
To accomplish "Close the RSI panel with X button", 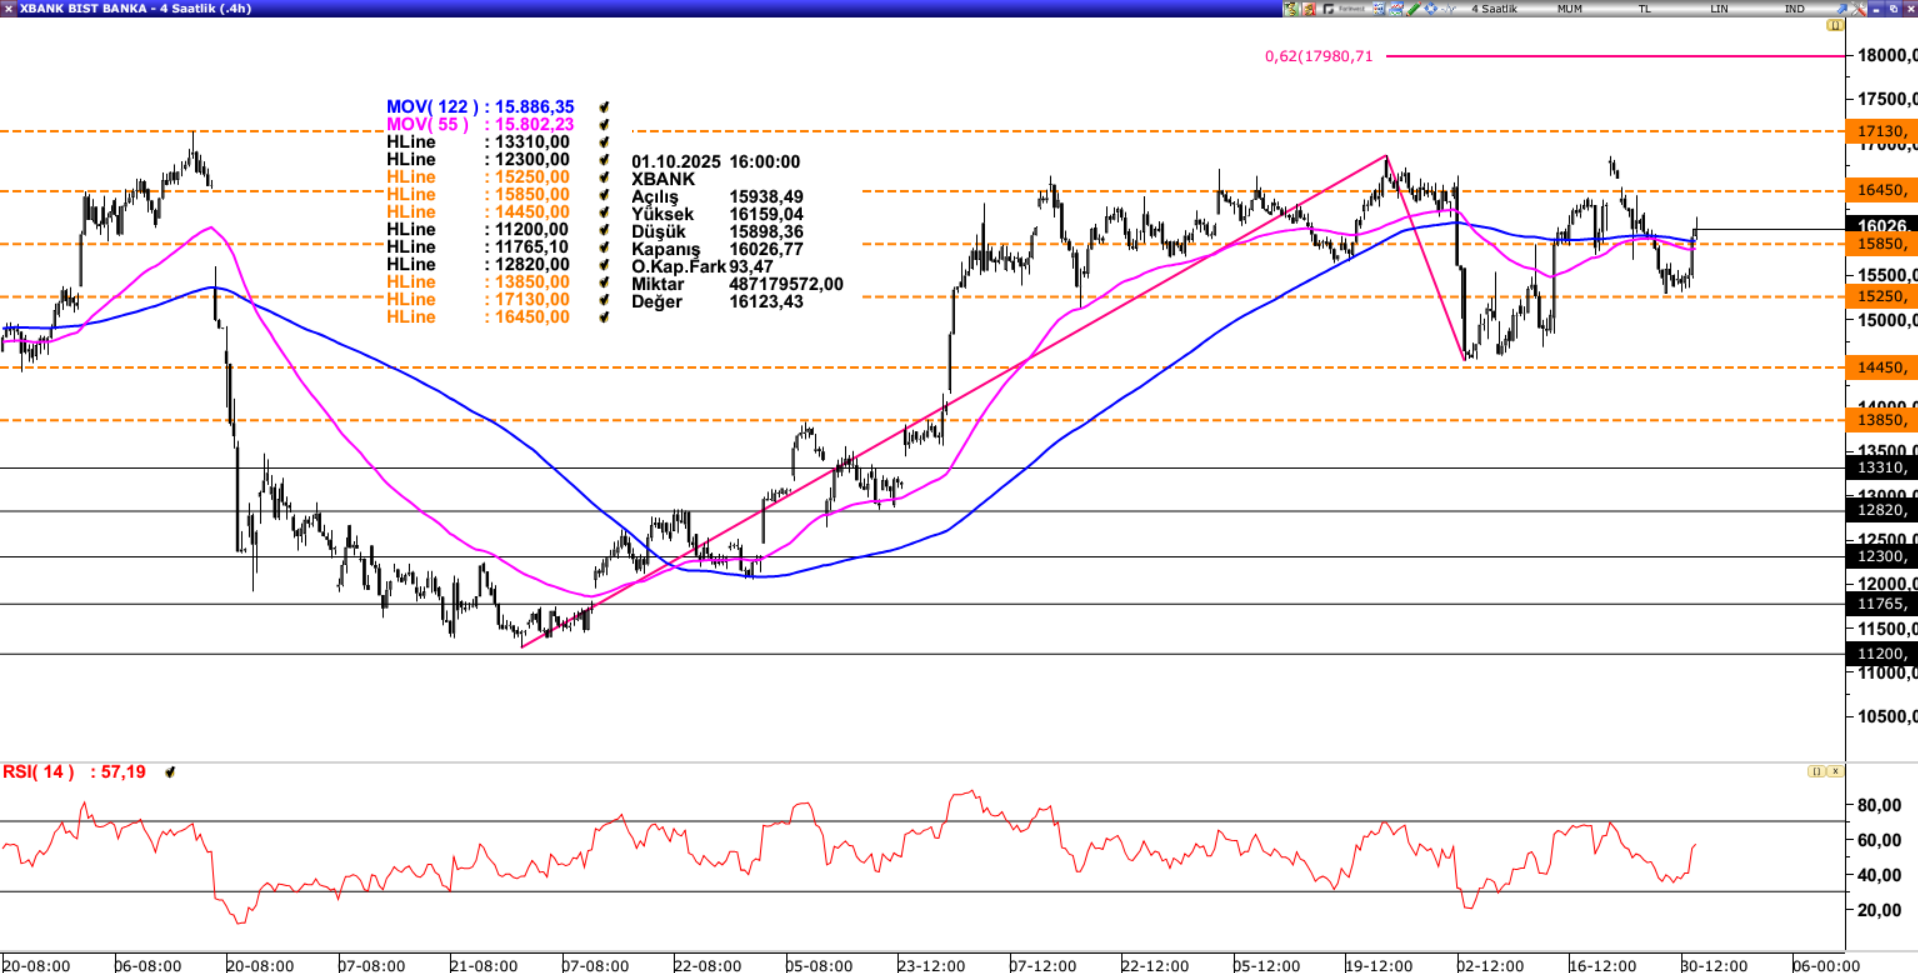I will click(x=1835, y=771).
